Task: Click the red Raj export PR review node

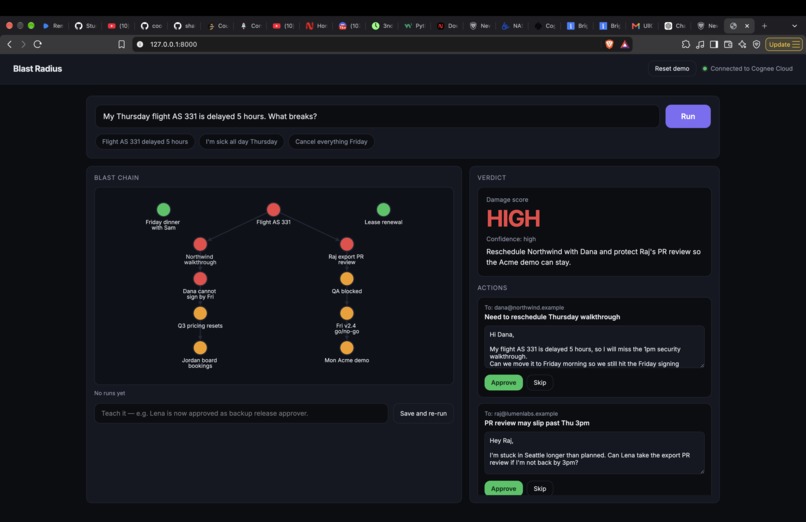Action: click(x=347, y=244)
